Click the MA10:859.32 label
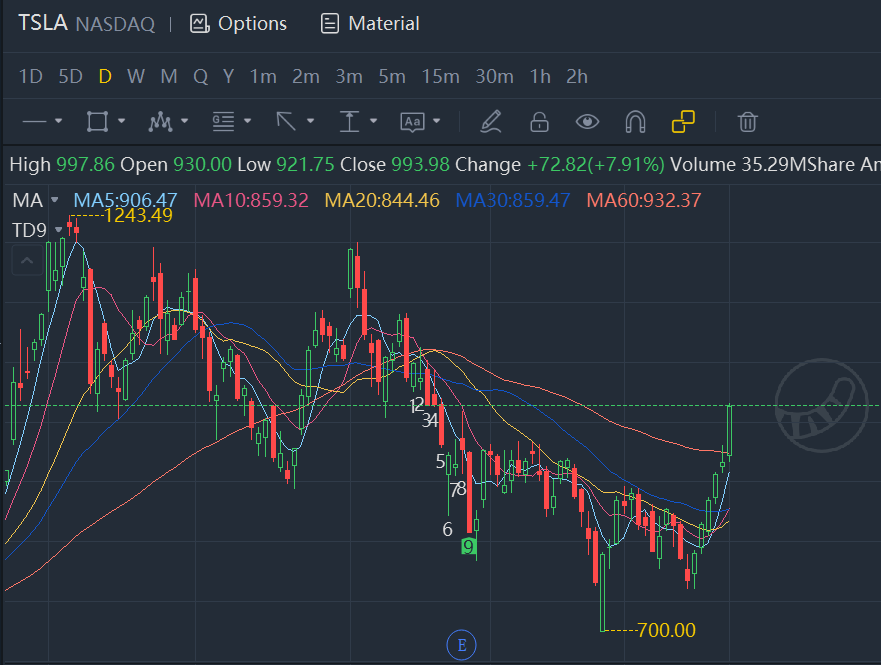881x665 pixels. (251, 200)
